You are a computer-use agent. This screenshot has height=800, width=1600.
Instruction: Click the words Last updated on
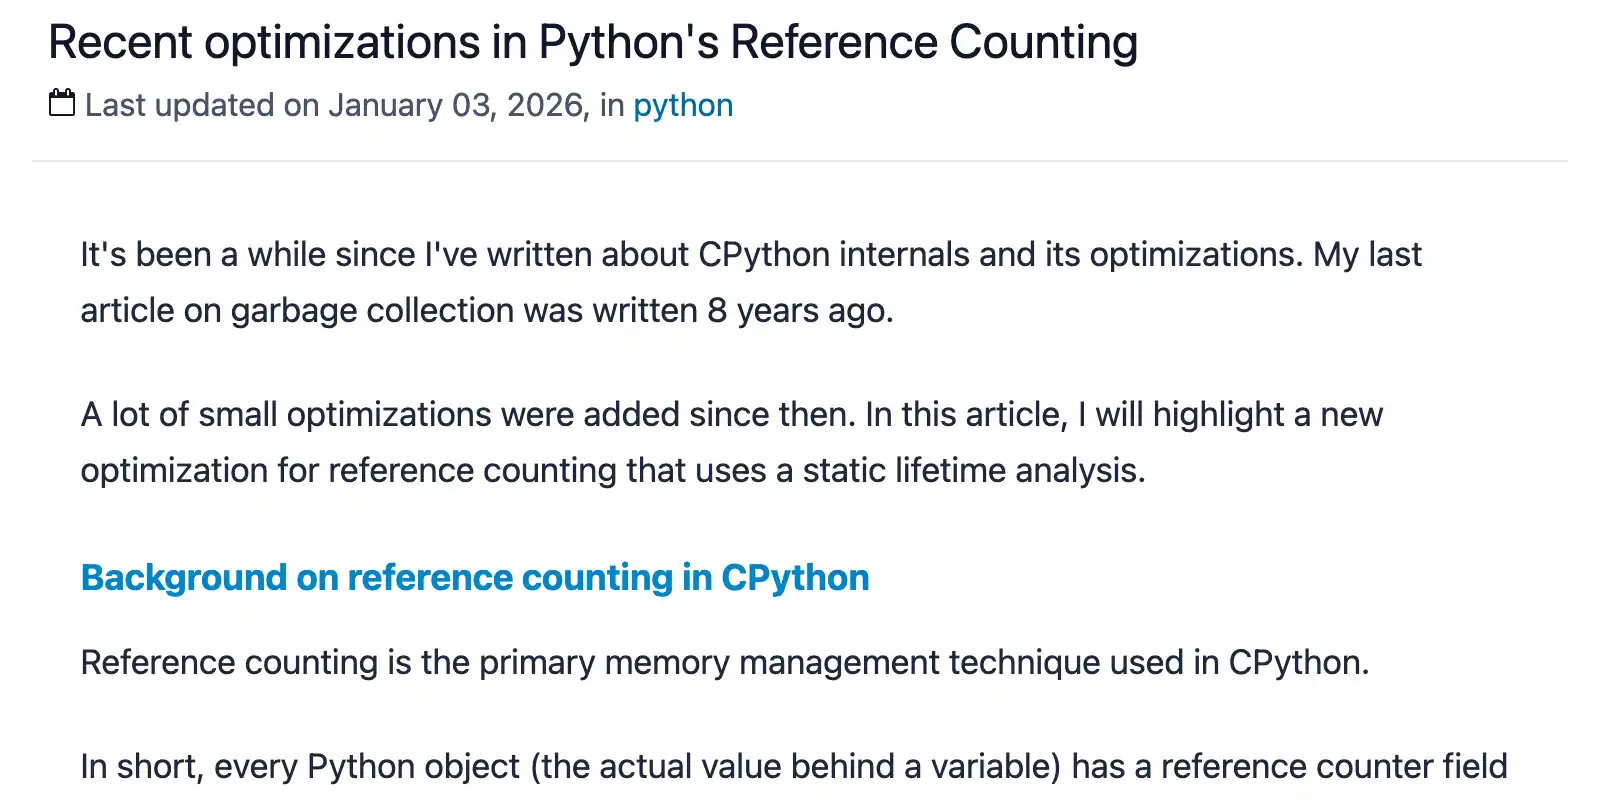click(202, 105)
